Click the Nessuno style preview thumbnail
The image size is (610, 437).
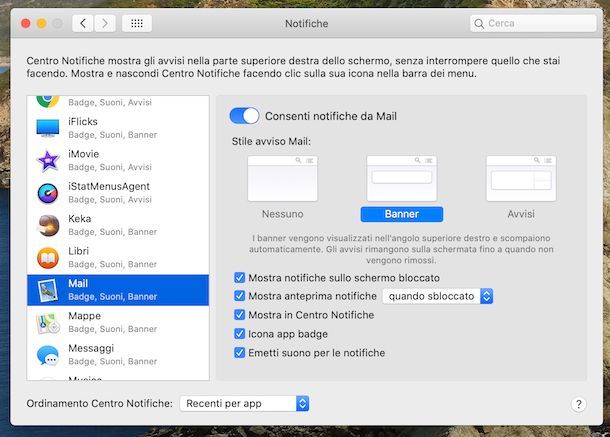(282, 179)
